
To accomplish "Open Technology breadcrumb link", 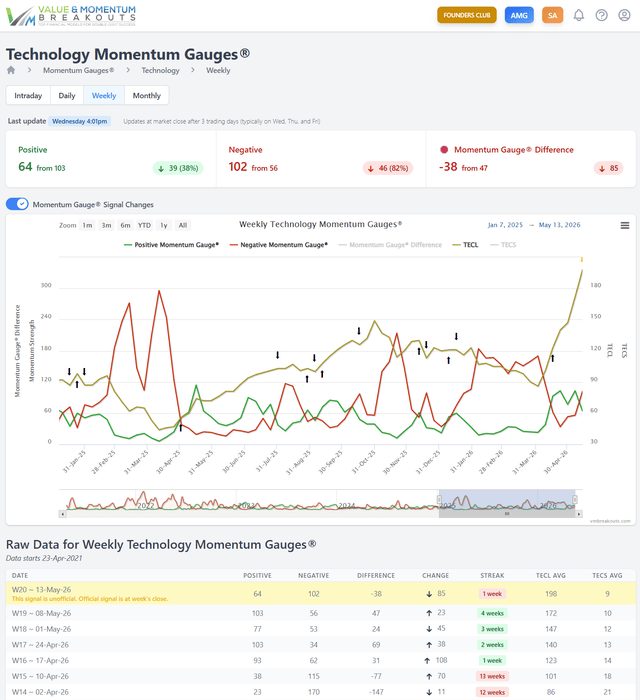I will click(x=161, y=70).
